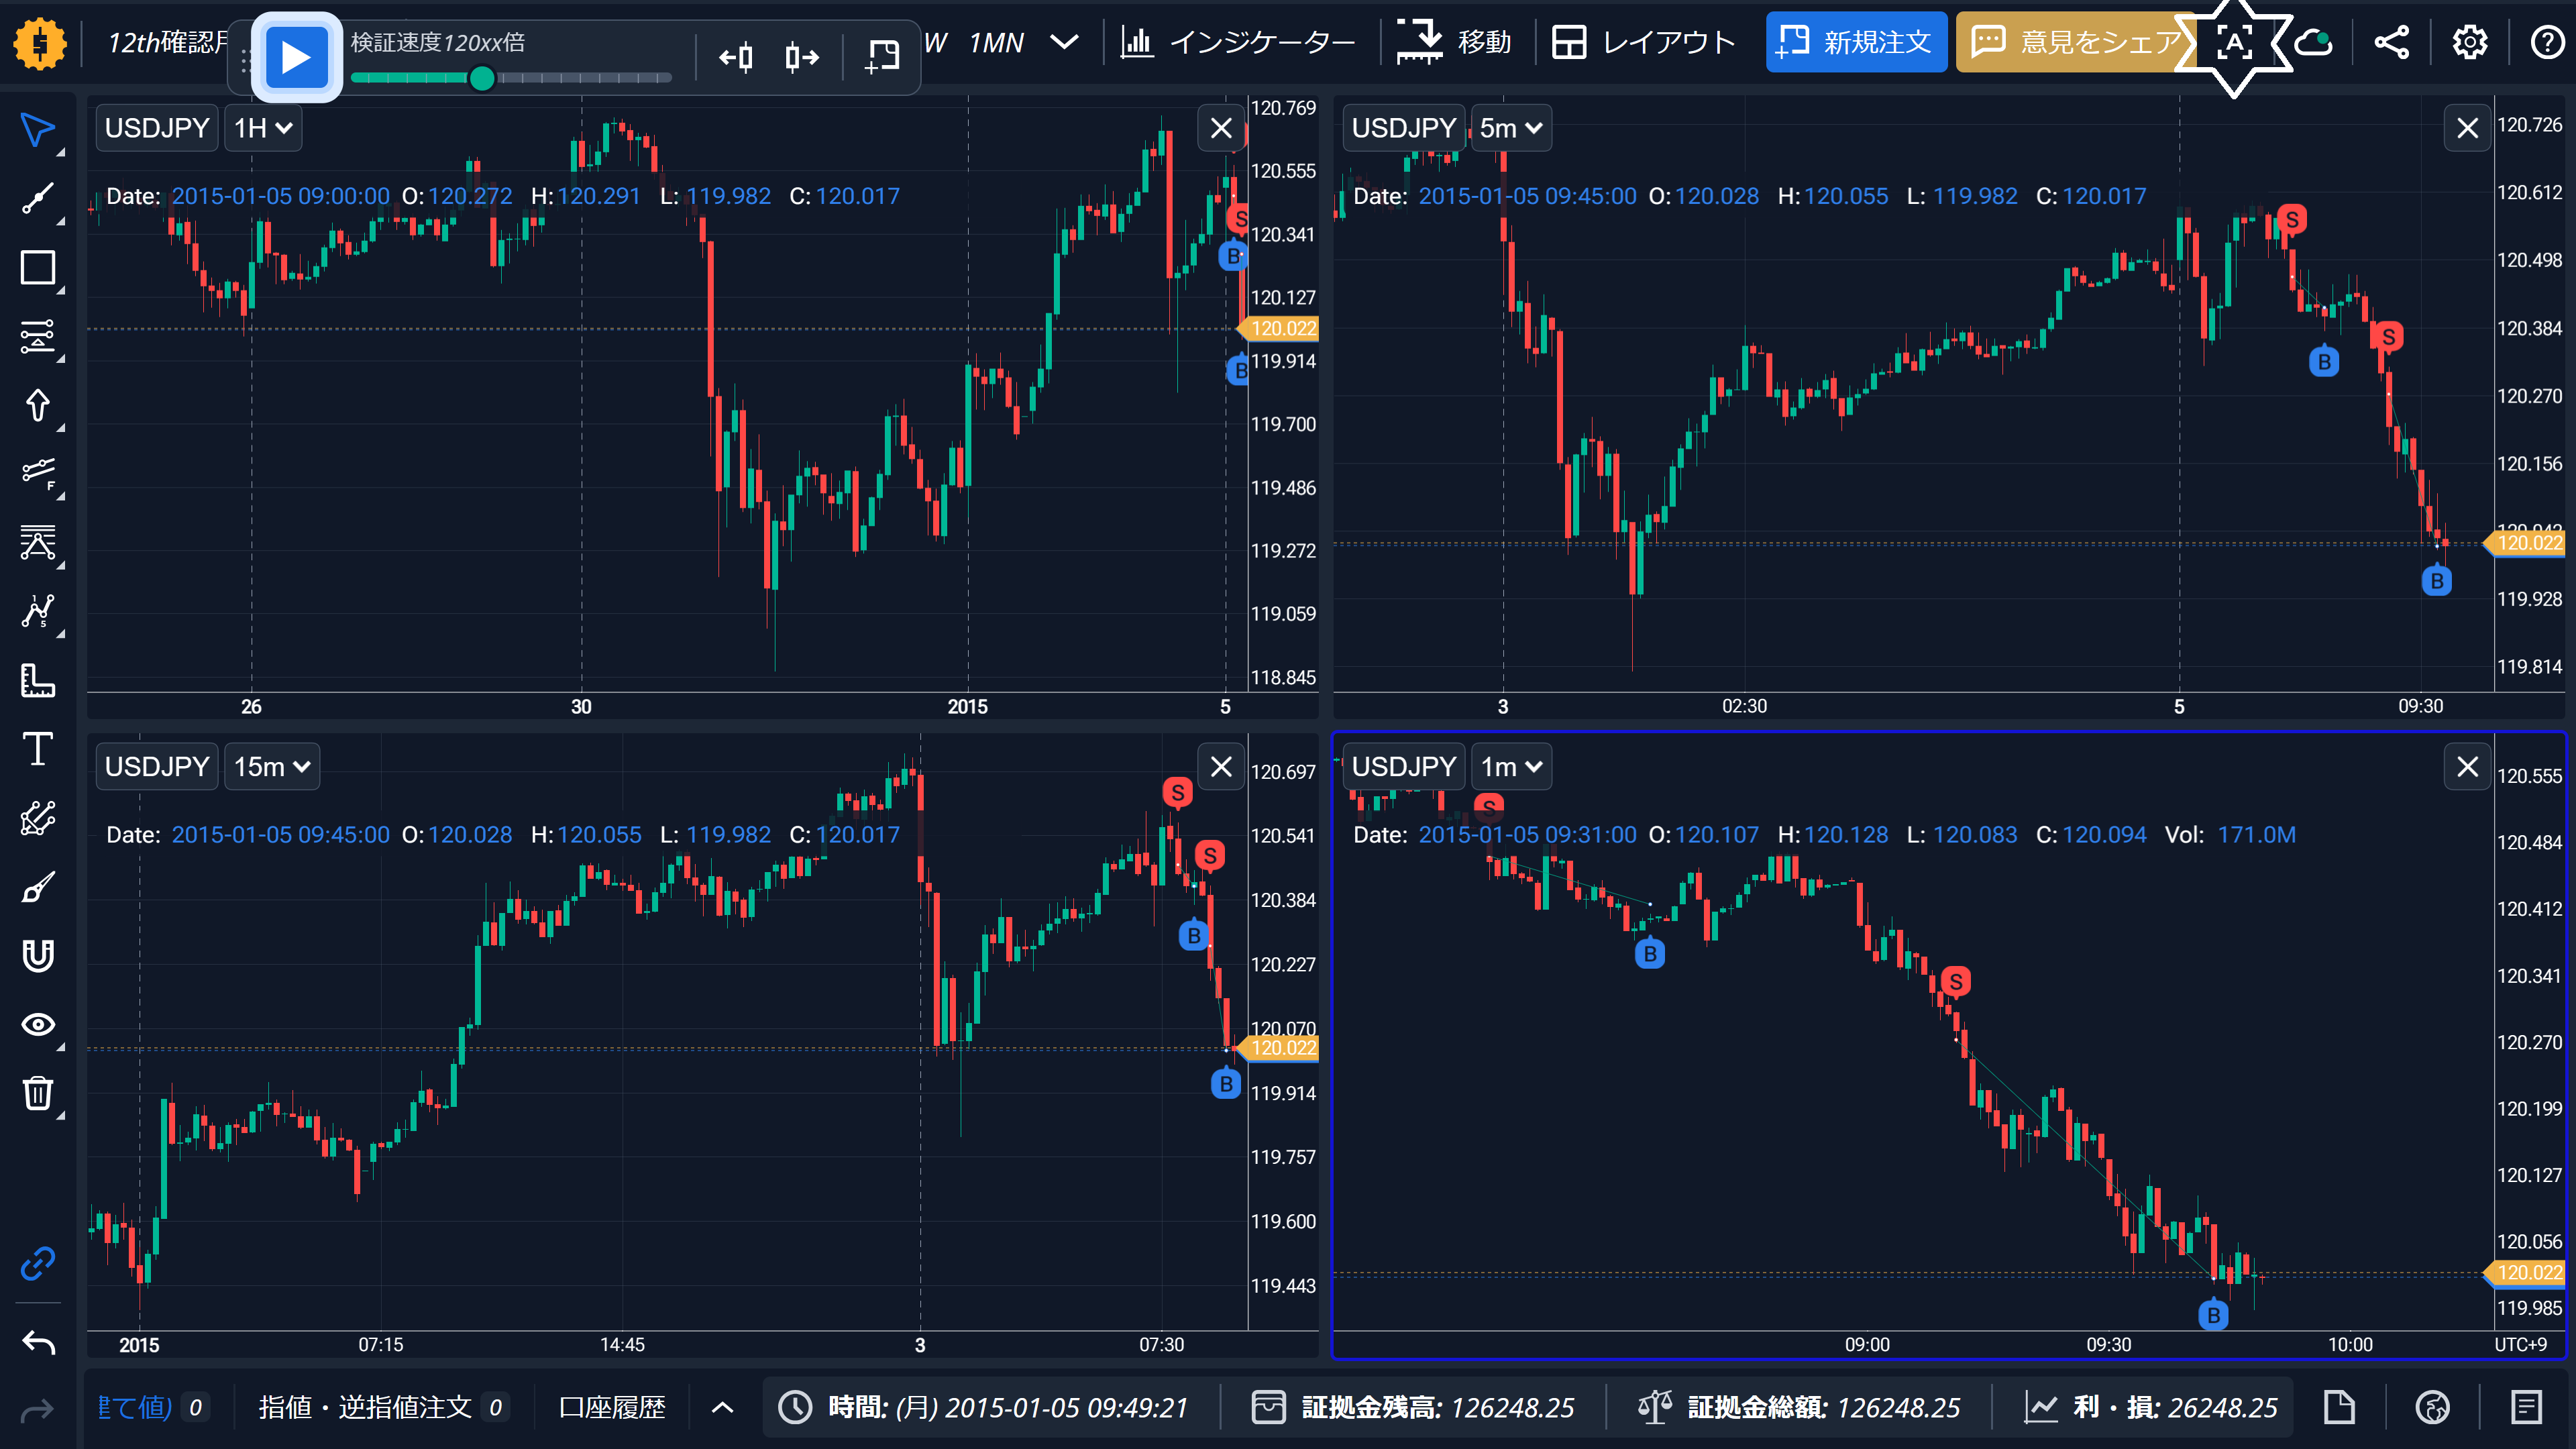The image size is (2576, 1449).
Task: Click the 新規注文 button
Action: pyautogui.click(x=1856, y=42)
